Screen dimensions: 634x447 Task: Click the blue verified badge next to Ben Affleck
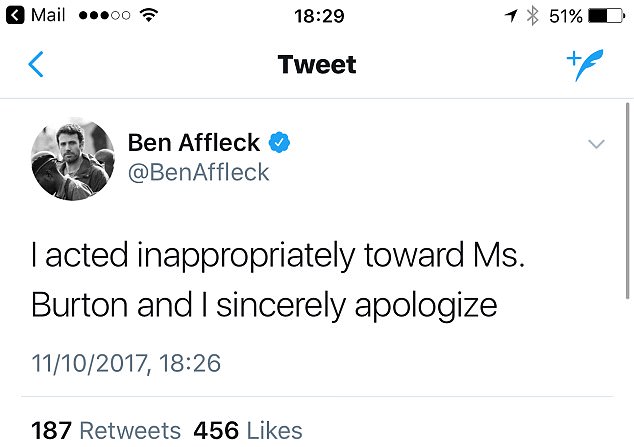(280, 143)
